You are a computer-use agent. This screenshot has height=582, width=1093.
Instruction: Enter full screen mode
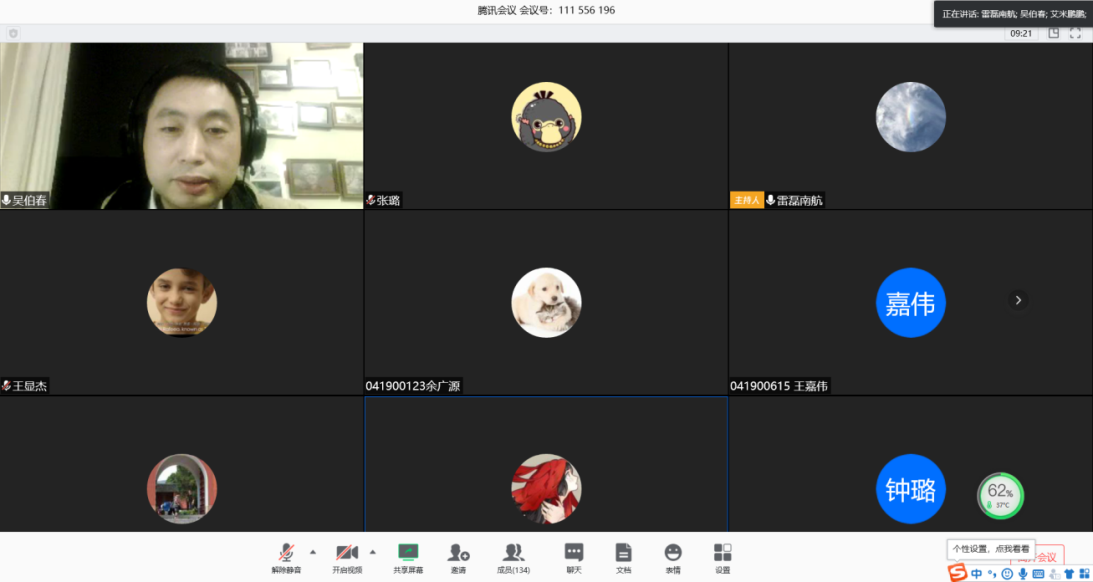(1076, 33)
